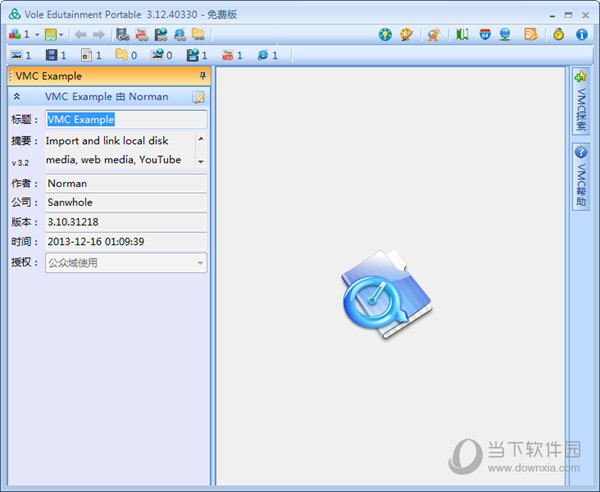The height and width of the screenshot is (492, 600).
Task: Click the link Internet Explorer page icon
Action: 179,35
